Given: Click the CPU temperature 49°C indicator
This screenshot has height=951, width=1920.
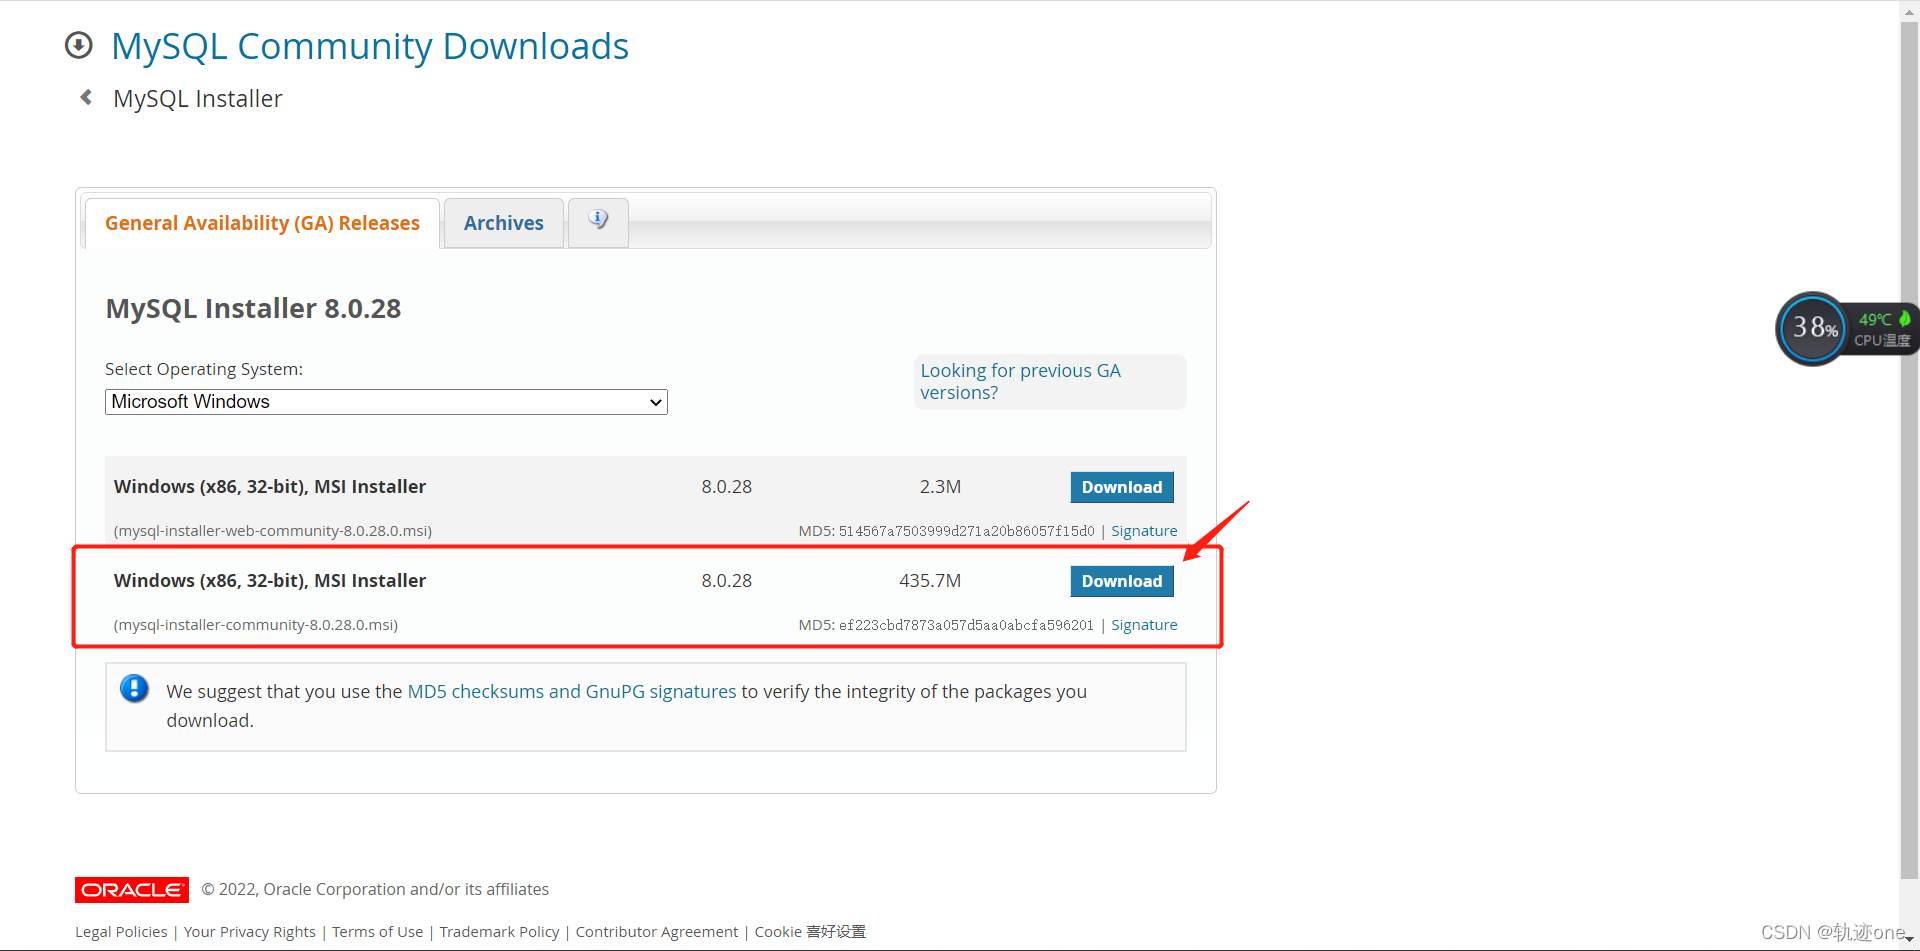Looking at the screenshot, I should click(1882, 329).
